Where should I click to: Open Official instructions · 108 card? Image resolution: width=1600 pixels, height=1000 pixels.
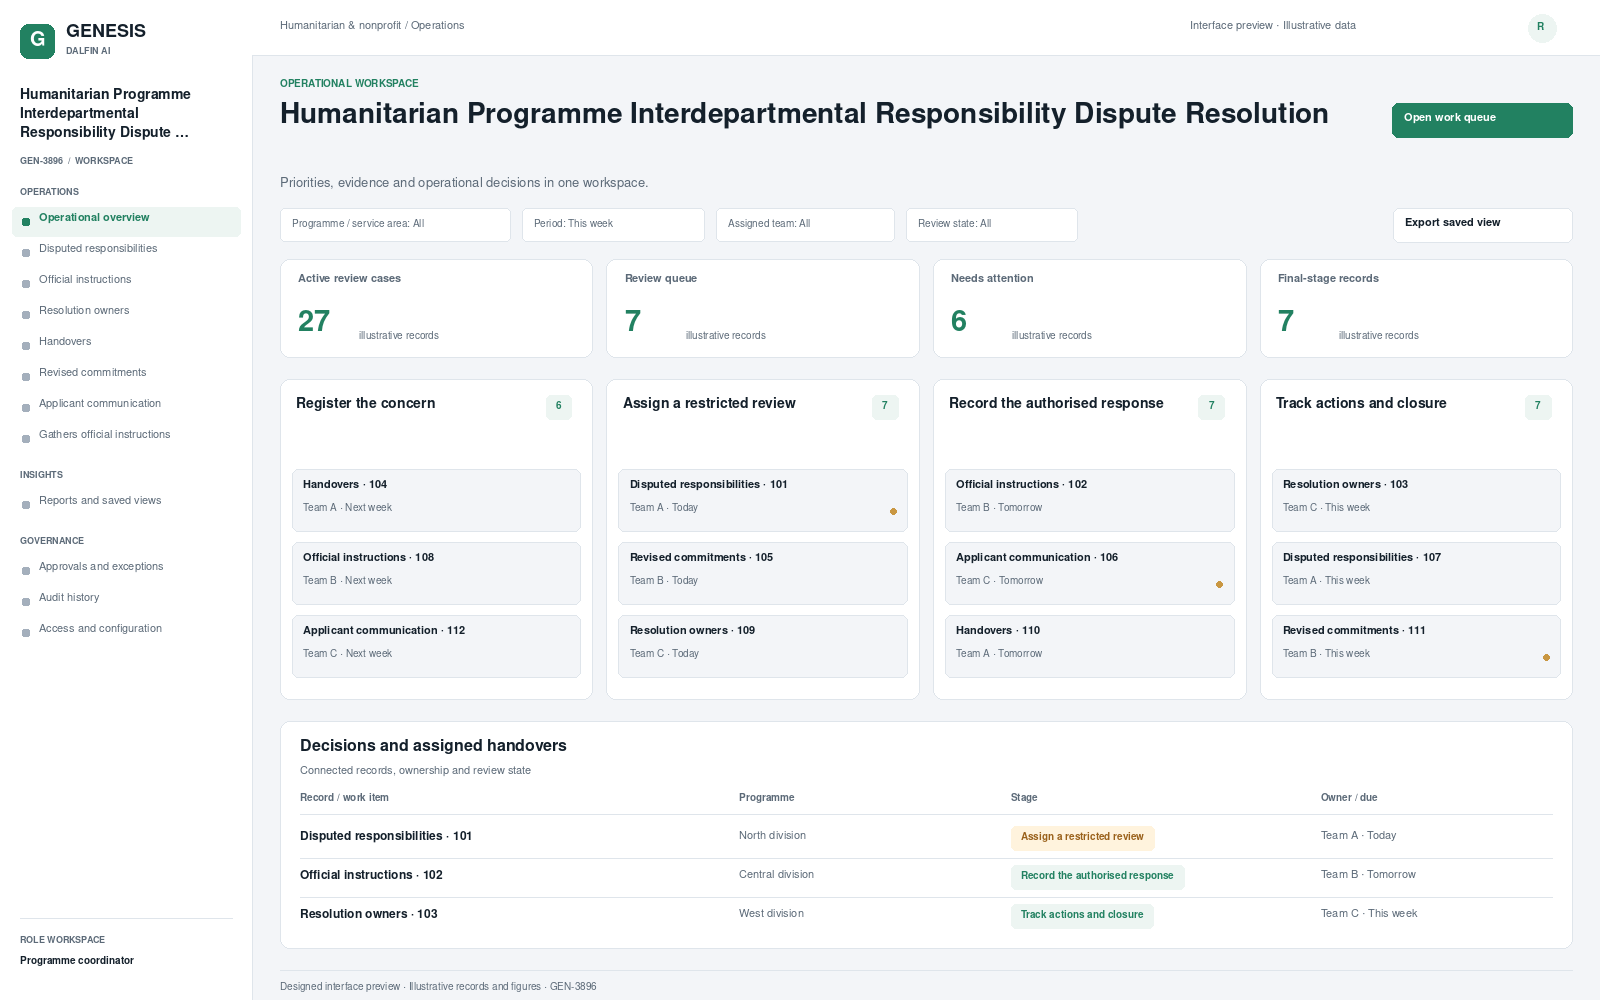pyautogui.click(x=436, y=573)
